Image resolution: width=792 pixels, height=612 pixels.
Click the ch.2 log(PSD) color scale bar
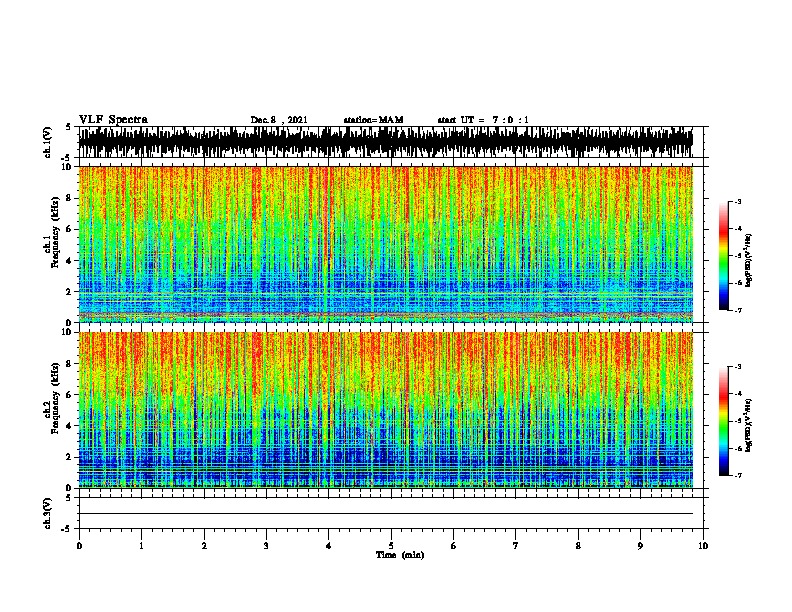point(724,421)
